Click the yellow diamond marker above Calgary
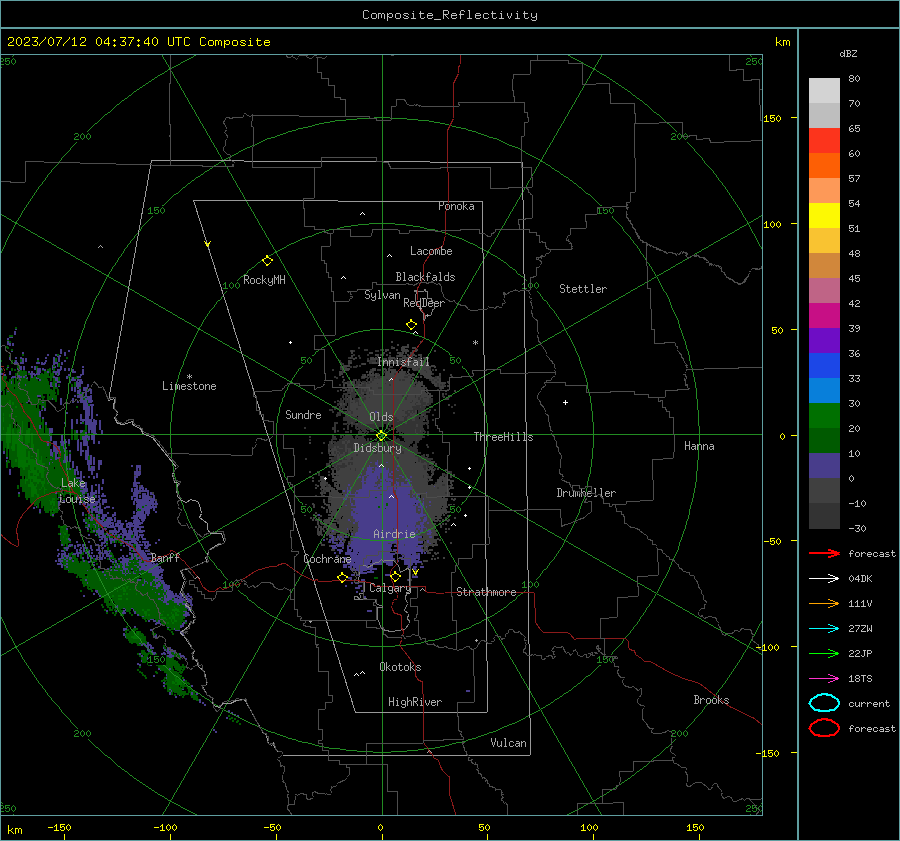Image resolution: width=900 pixels, height=841 pixels. point(395,576)
